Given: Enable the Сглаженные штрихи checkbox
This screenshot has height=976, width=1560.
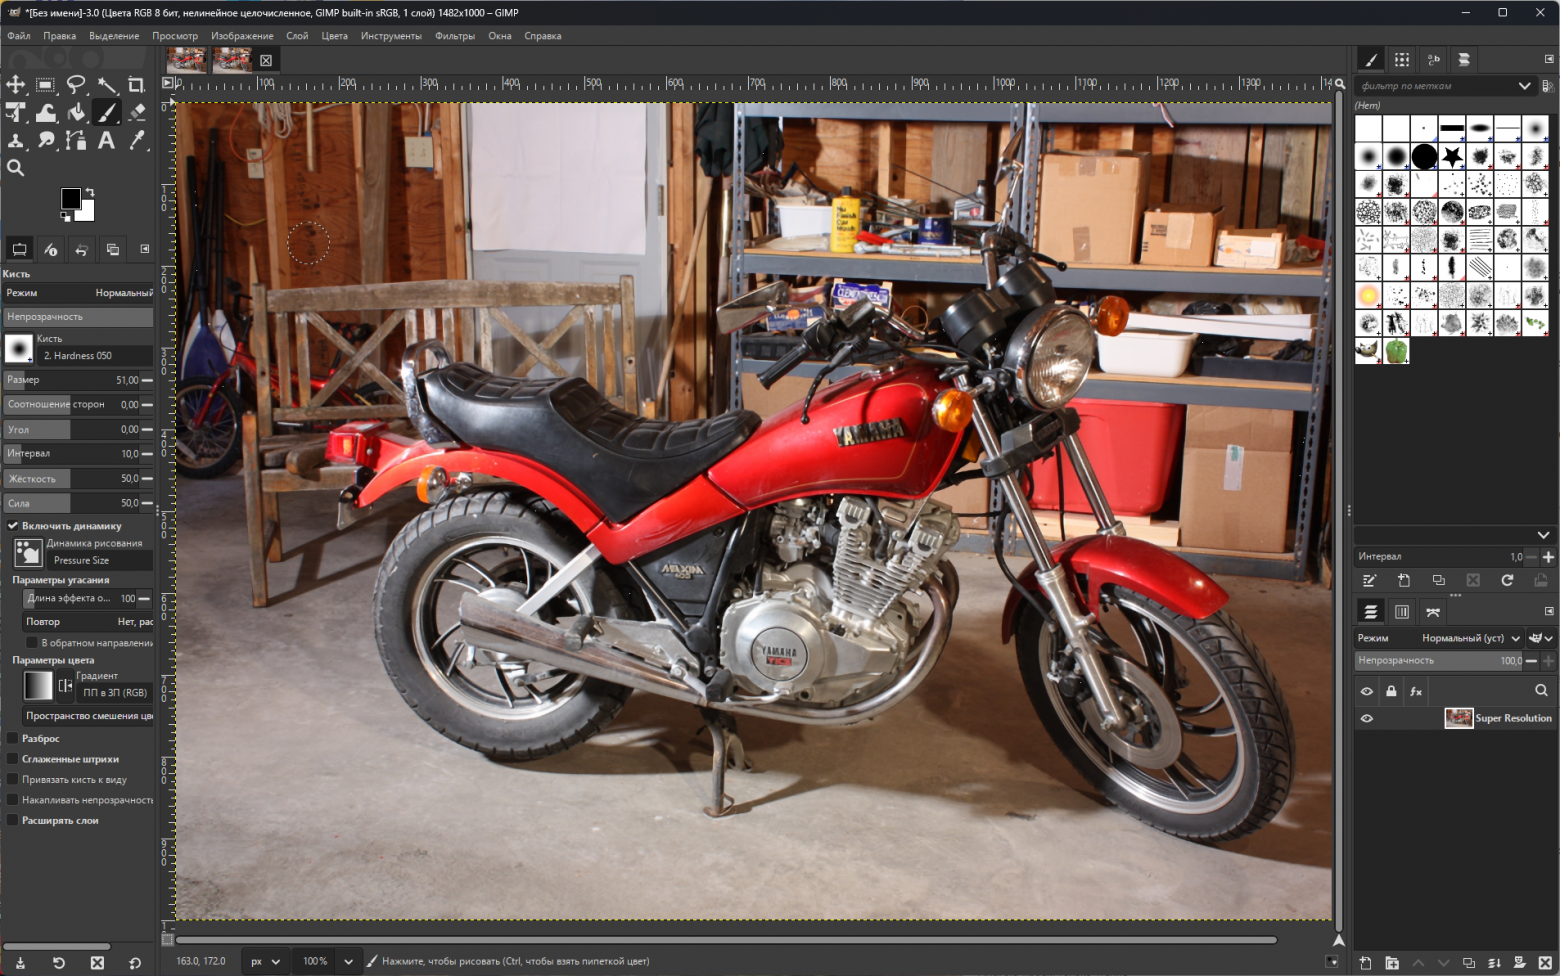Looking at the screenshot, I should pyautogui.click(x=13, y=759).
